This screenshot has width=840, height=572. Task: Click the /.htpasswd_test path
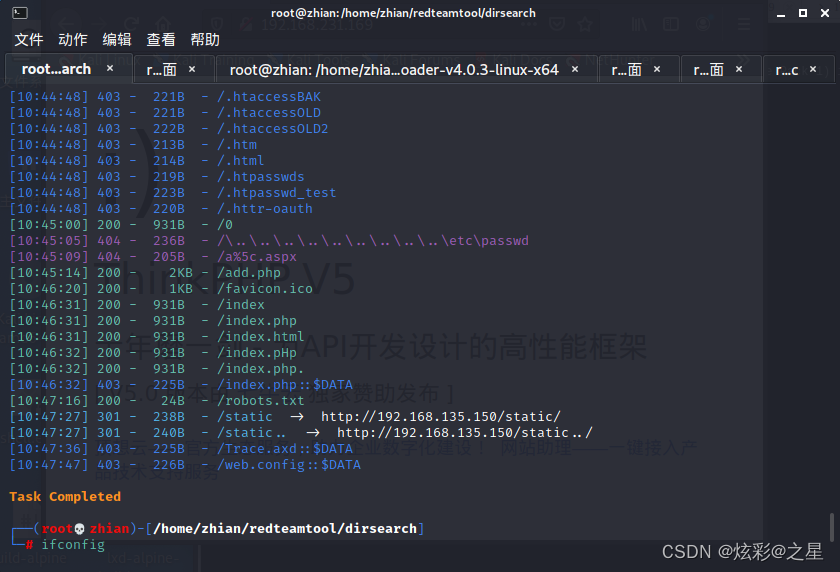(276, 193)
